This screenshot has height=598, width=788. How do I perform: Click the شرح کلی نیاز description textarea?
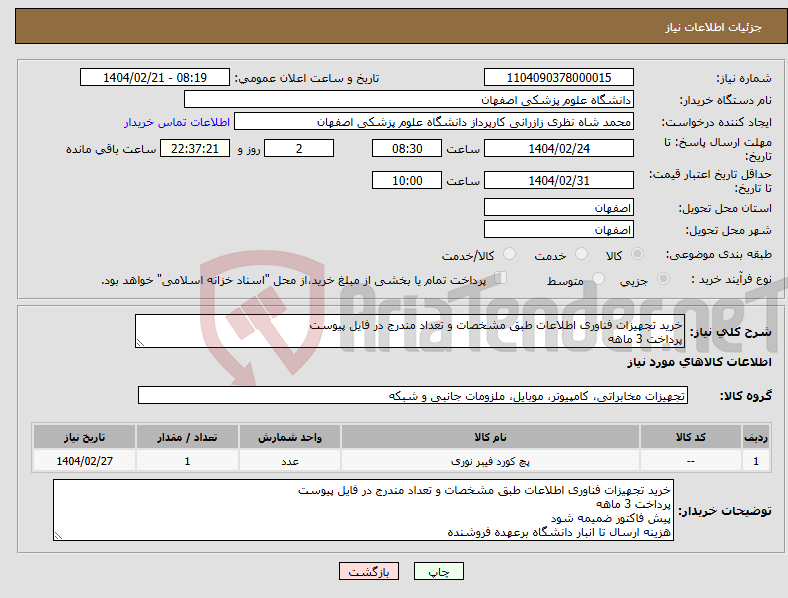click(x=410, y=331)
